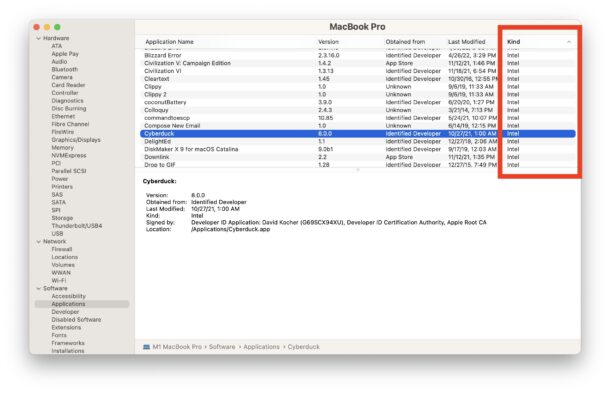
Task: Select Graphics/Displays in the sidebar
Action: [x=76, y=140]
